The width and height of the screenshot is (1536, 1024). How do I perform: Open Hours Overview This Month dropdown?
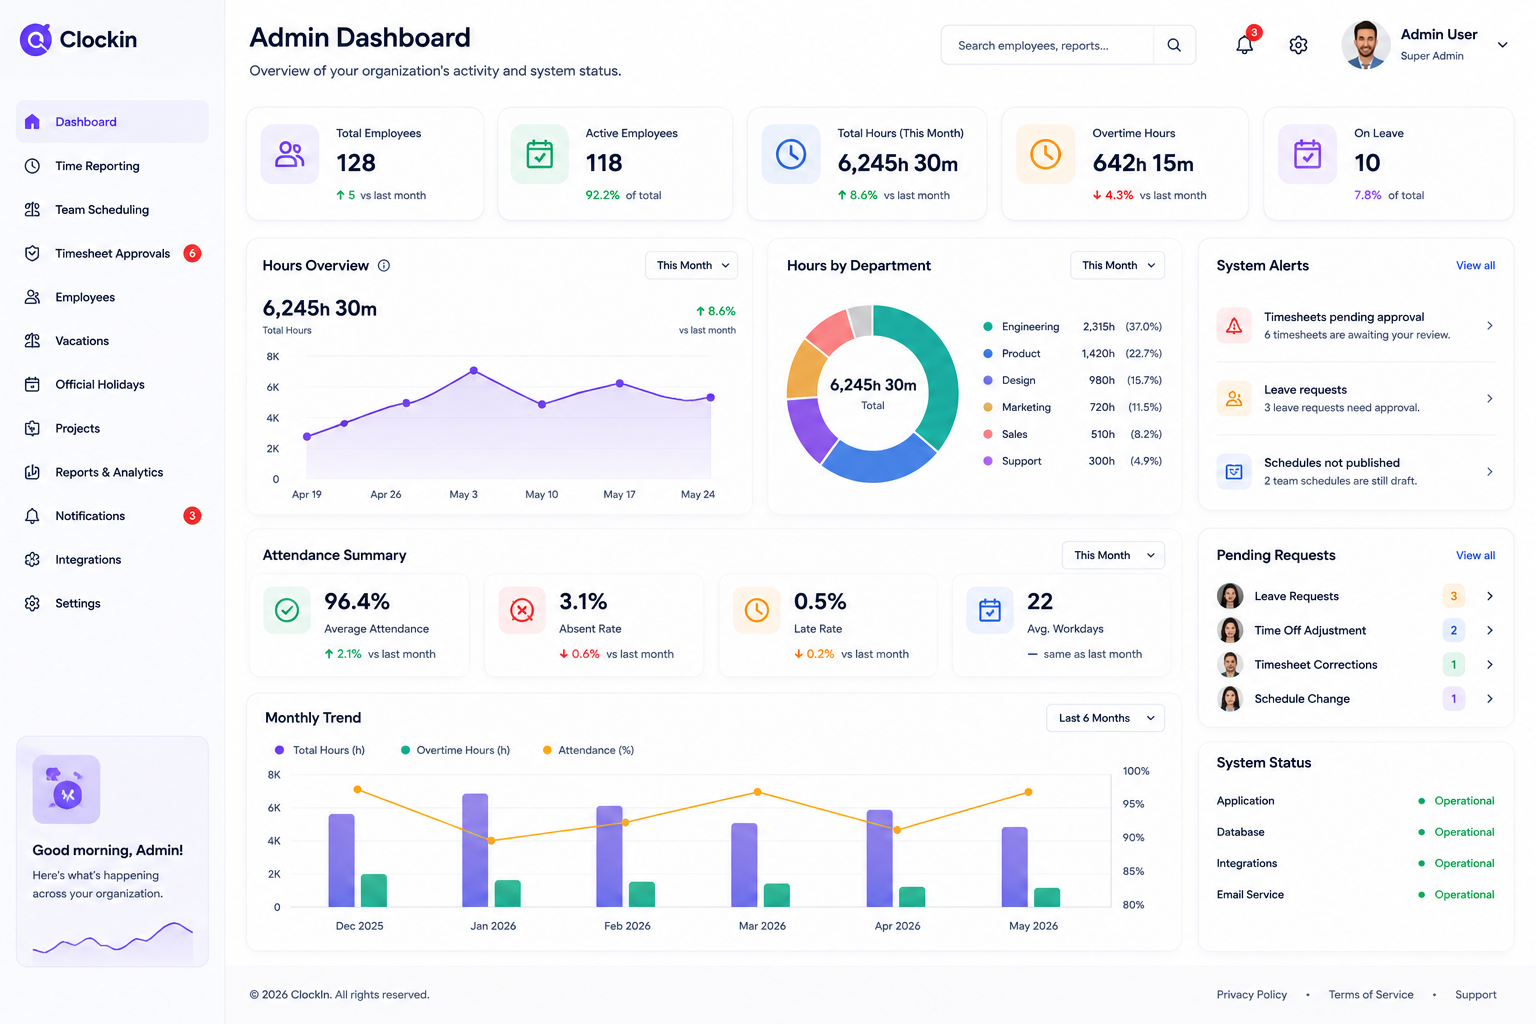(692, 265)
